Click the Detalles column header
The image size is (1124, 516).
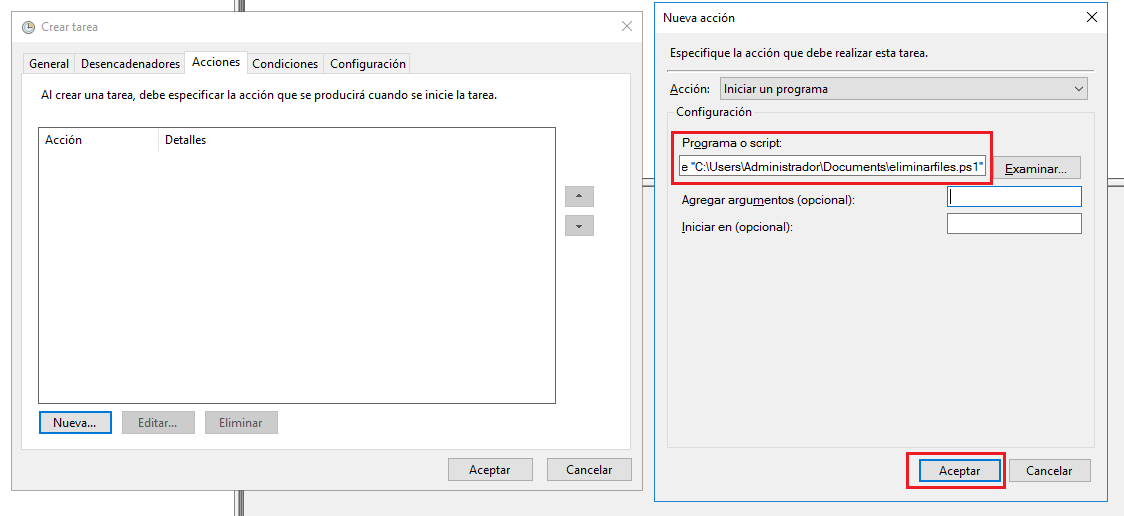[x=357, y=140]
